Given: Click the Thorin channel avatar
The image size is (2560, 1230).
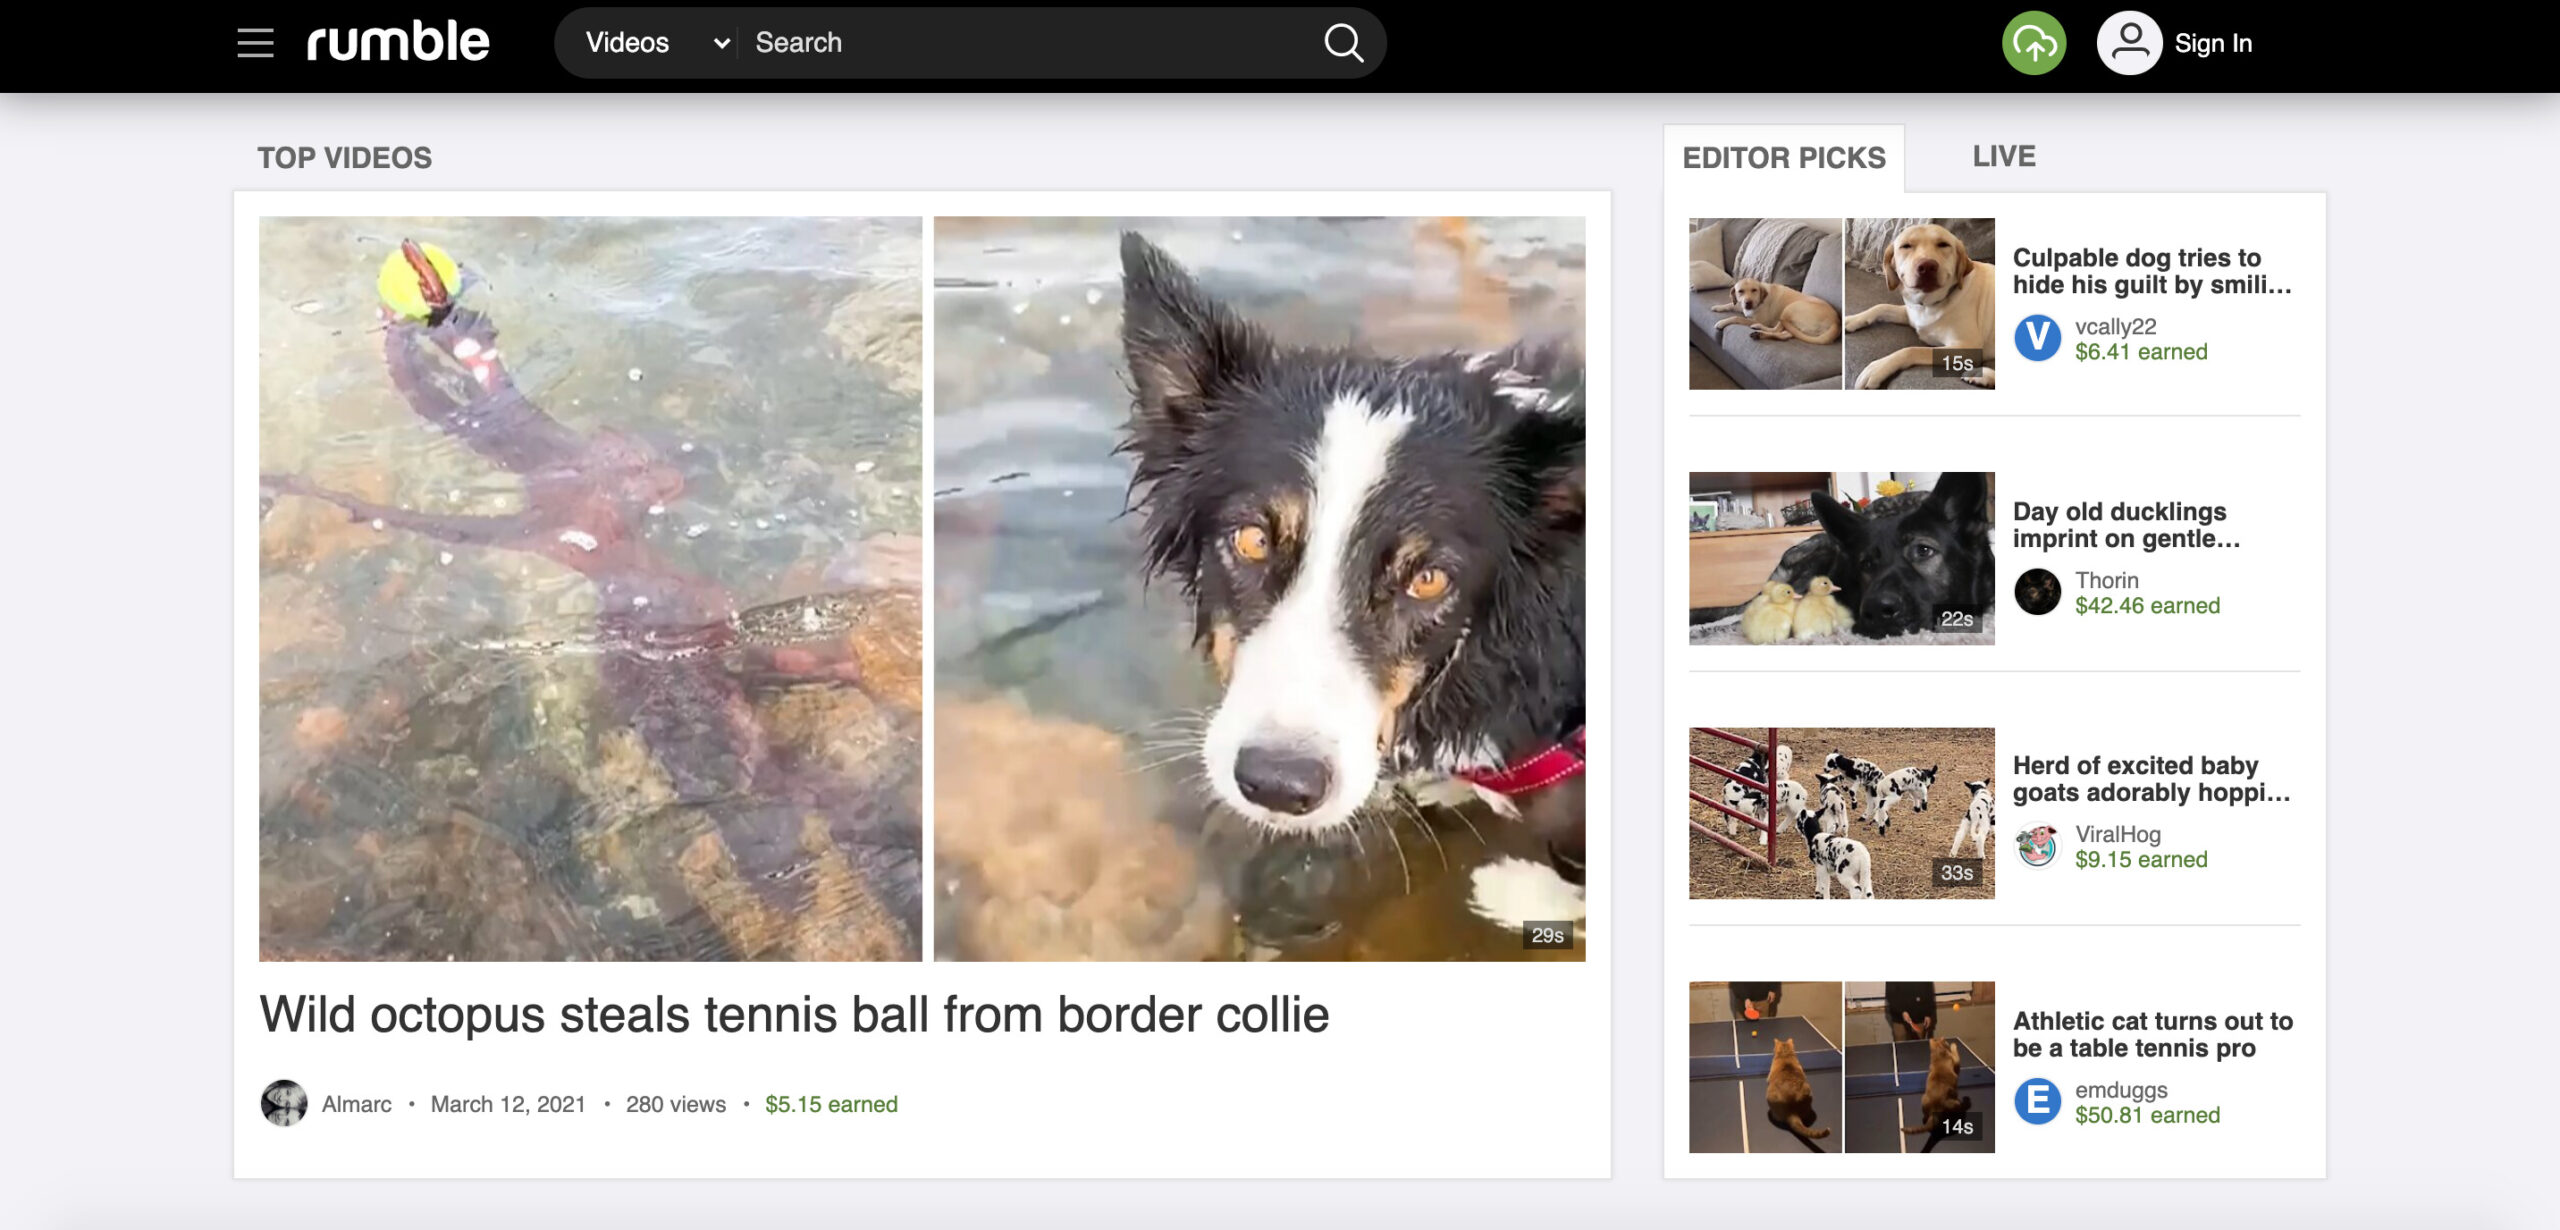Looking at the screenshot, I should [x=2037, y=592].
